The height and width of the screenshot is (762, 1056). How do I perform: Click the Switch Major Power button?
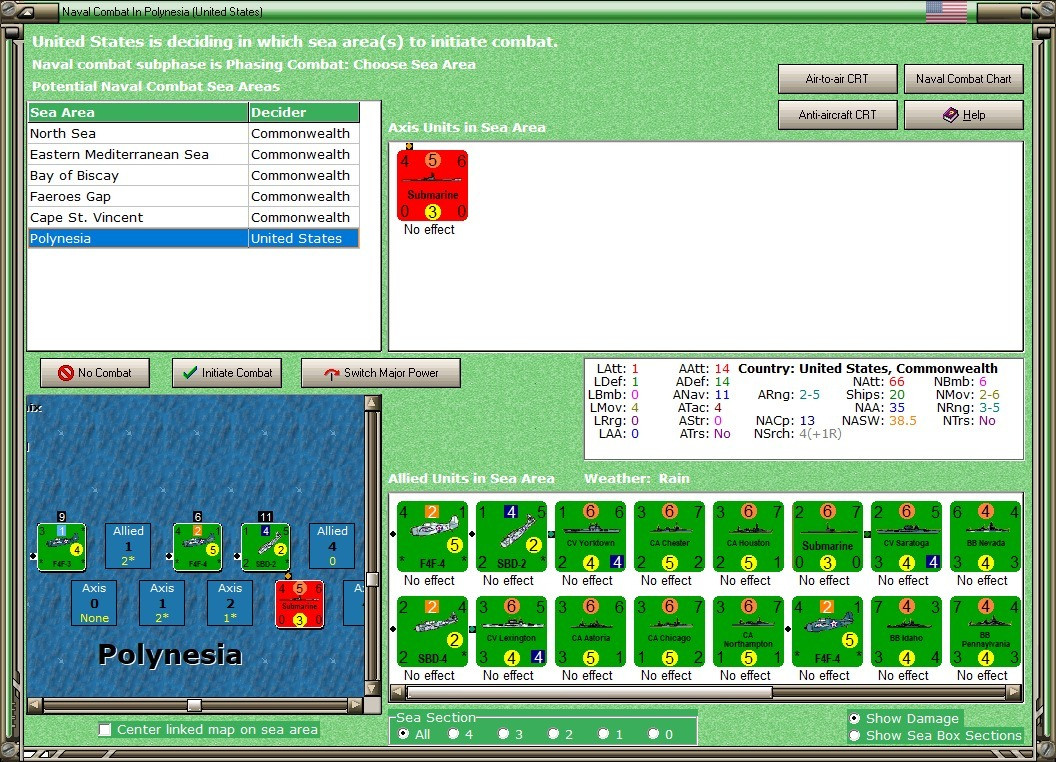pyautogui.click(x=381, y=373)
